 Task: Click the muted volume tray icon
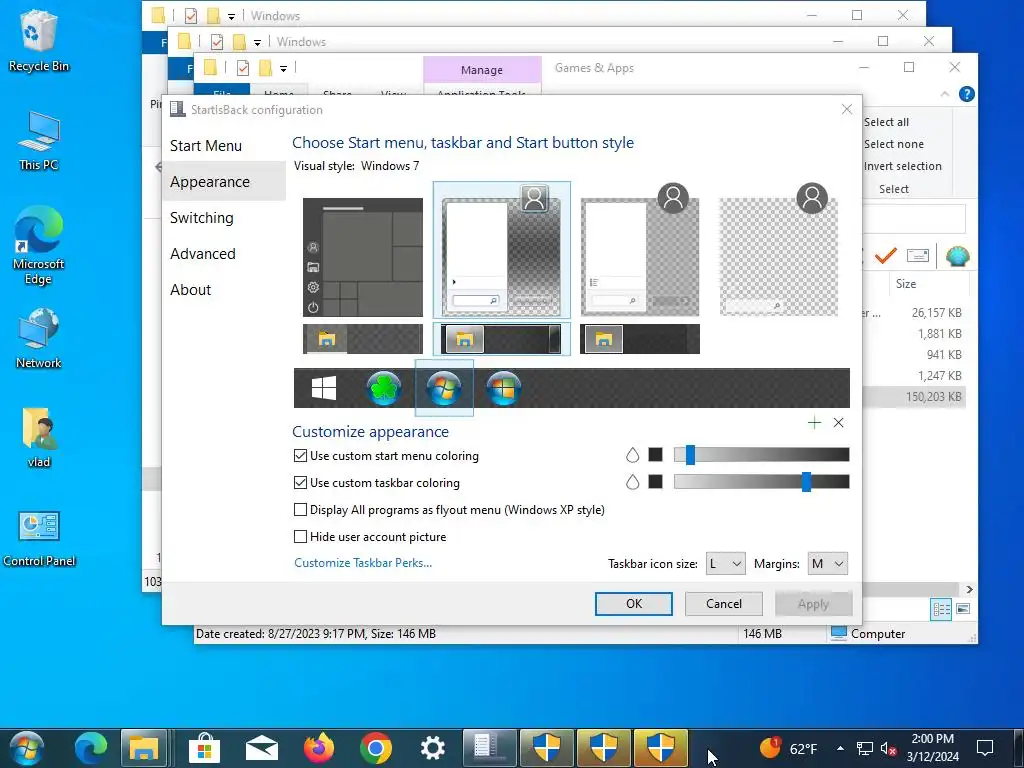click(x=888, y=748)
